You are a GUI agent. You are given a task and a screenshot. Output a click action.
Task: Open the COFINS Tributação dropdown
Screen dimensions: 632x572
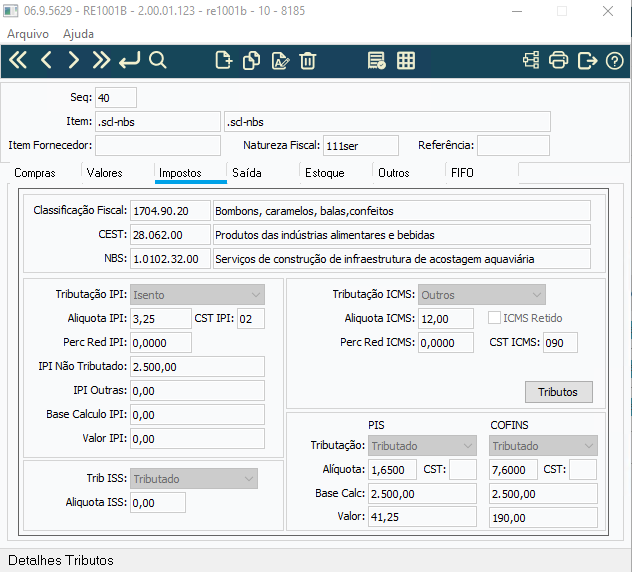(x=543, y=445)
